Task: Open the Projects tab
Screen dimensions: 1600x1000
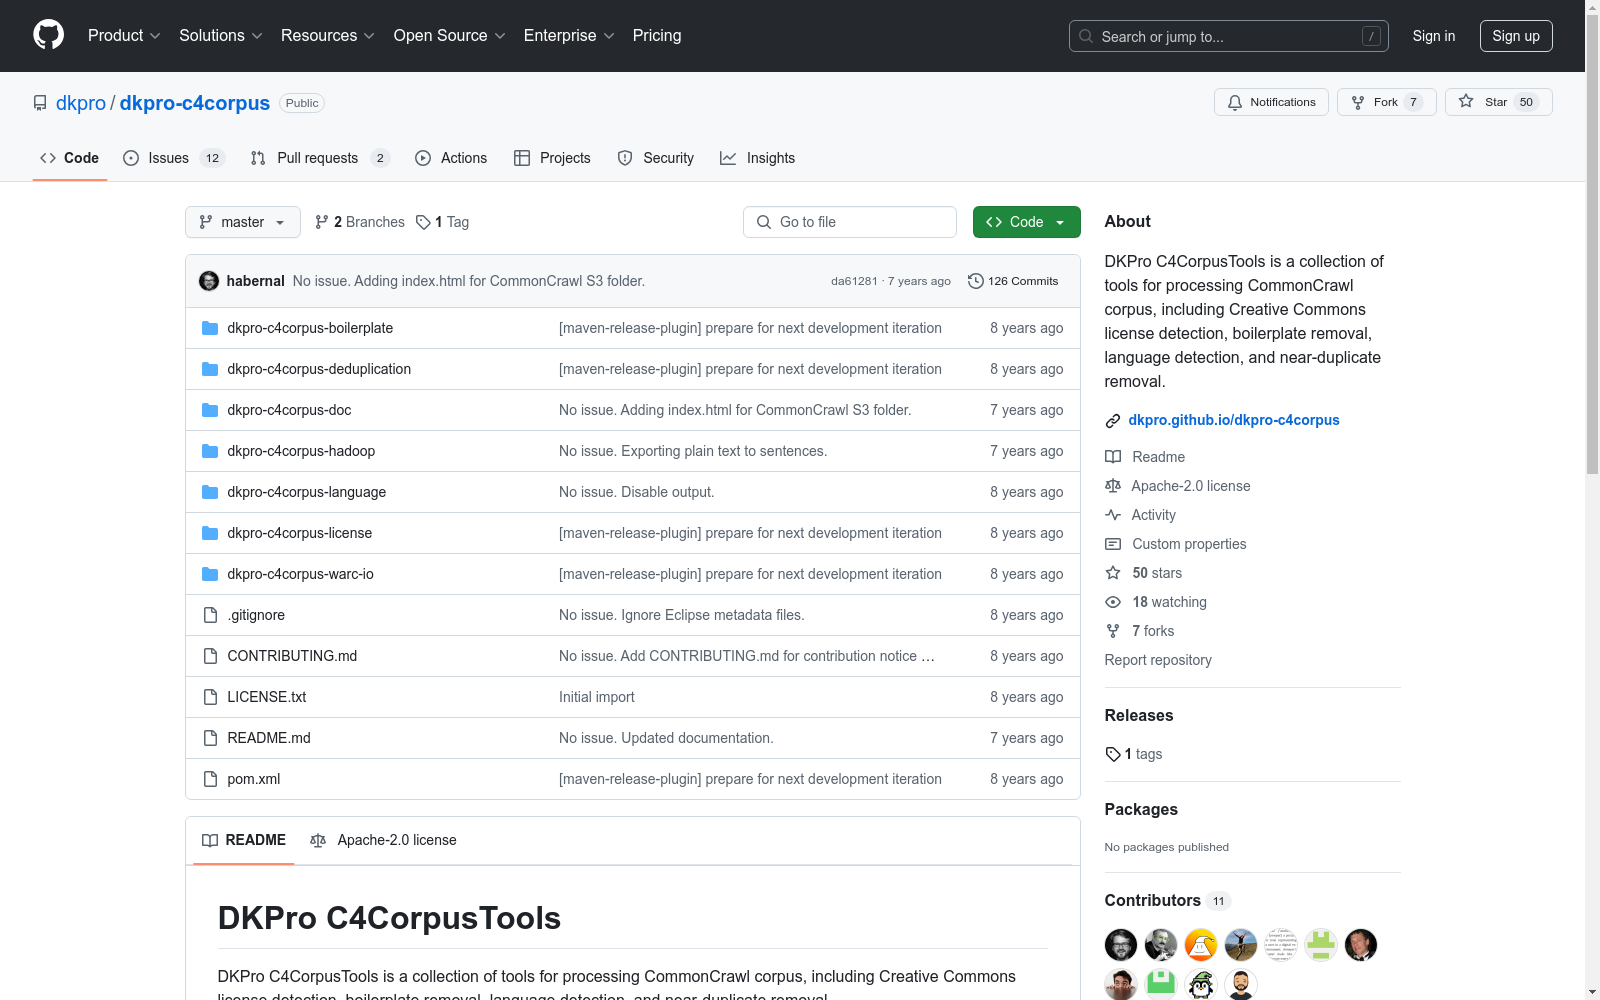Action: [552, 158]
